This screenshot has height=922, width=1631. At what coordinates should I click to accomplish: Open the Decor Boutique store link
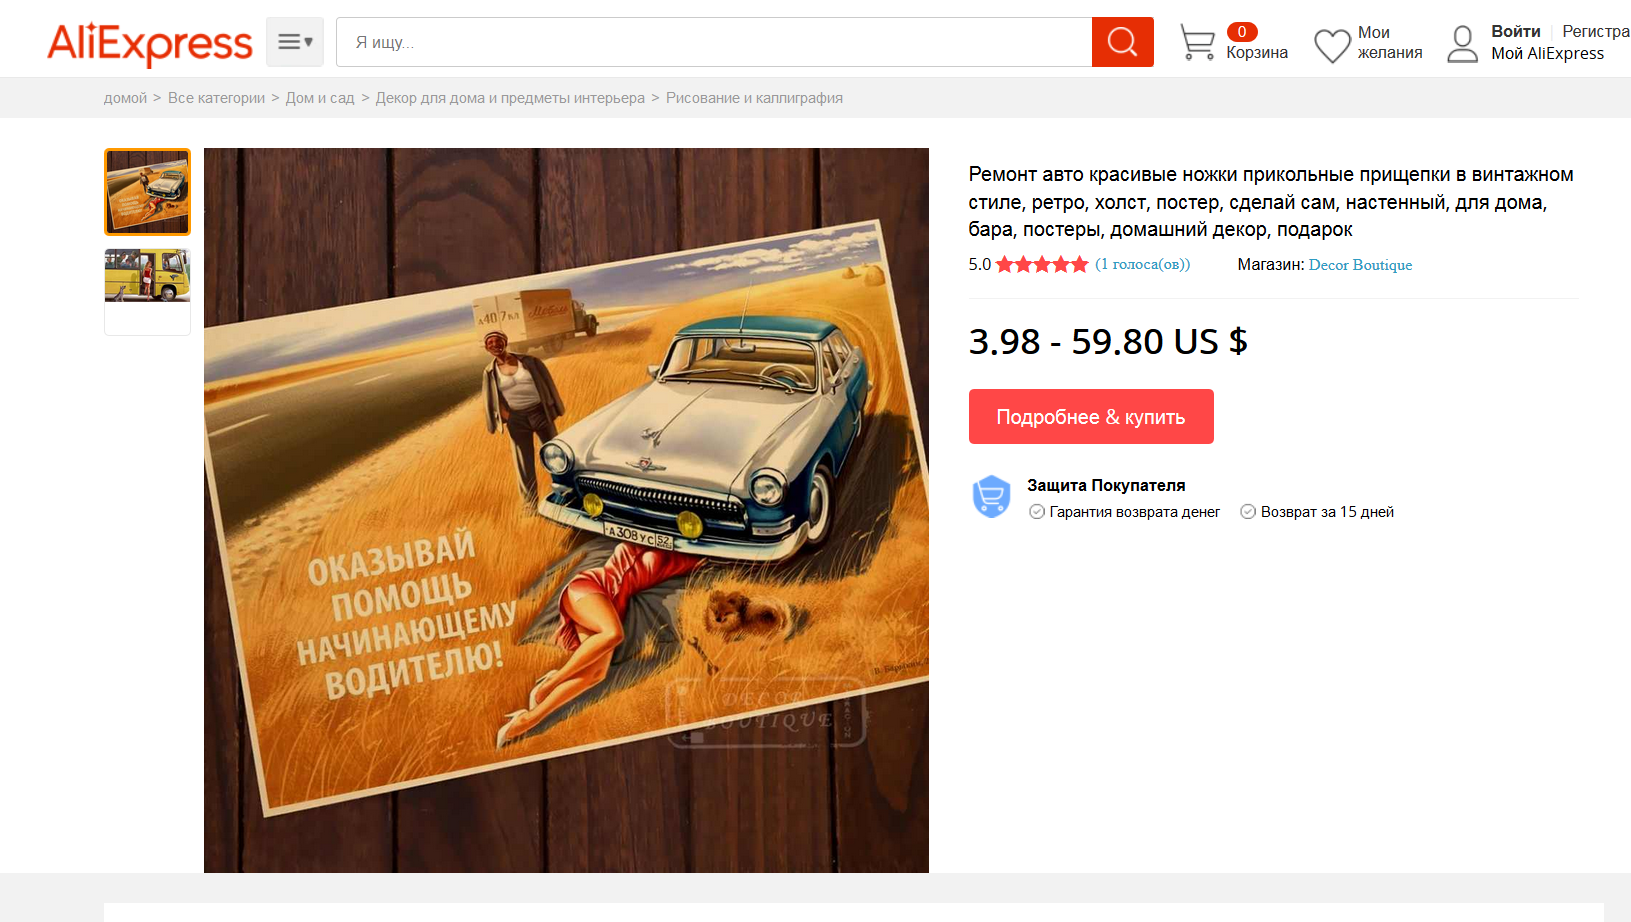(1360, 265)
